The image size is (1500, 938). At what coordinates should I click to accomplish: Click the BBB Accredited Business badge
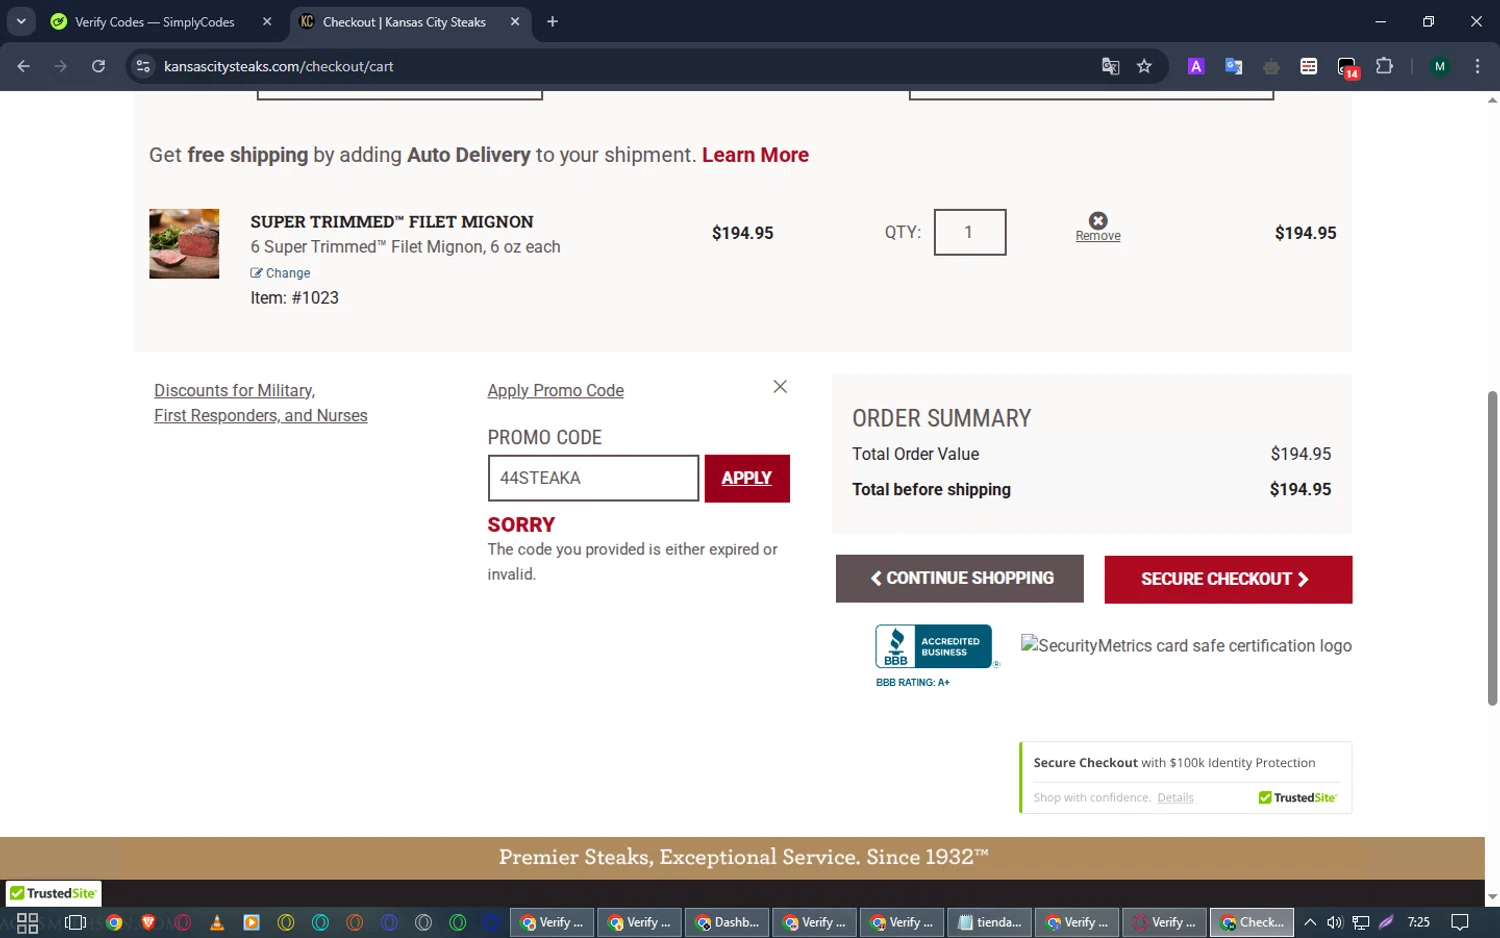click(x=935, y=656)
